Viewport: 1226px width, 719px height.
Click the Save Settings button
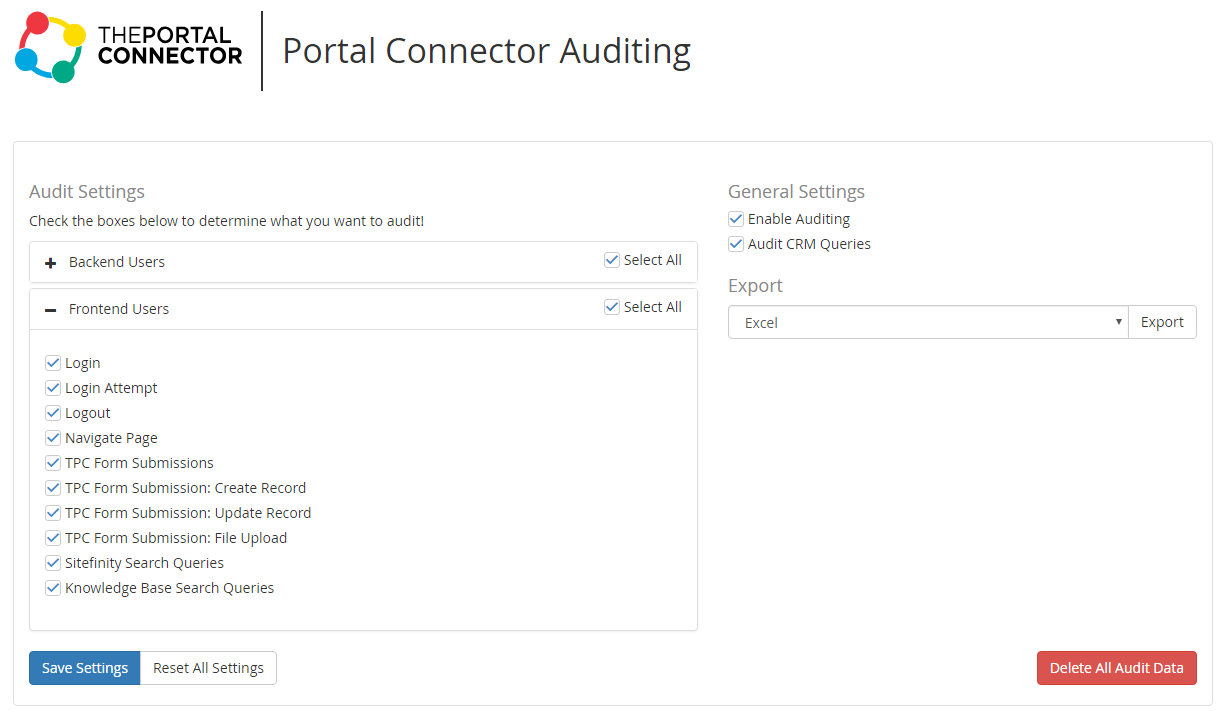[85, 668]
